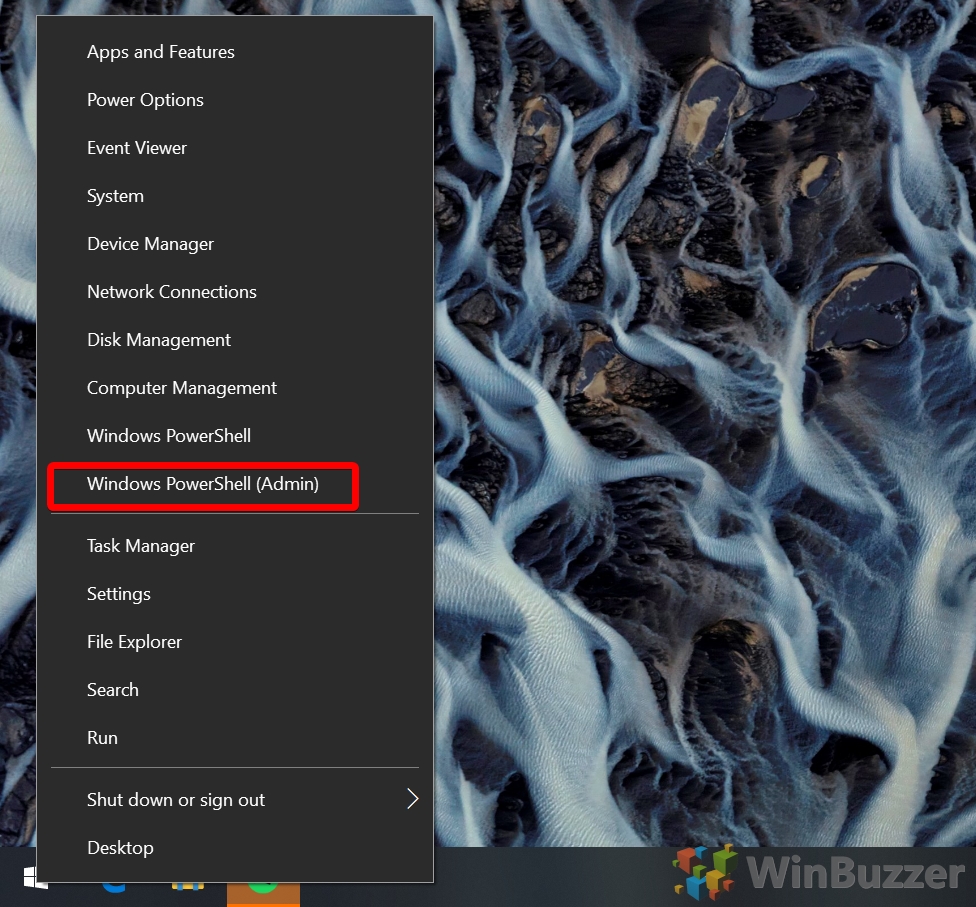Image resolution: width=976 pixels, height=907 pixels.
Task: Open Apps and Features
Action: [235, 52]
